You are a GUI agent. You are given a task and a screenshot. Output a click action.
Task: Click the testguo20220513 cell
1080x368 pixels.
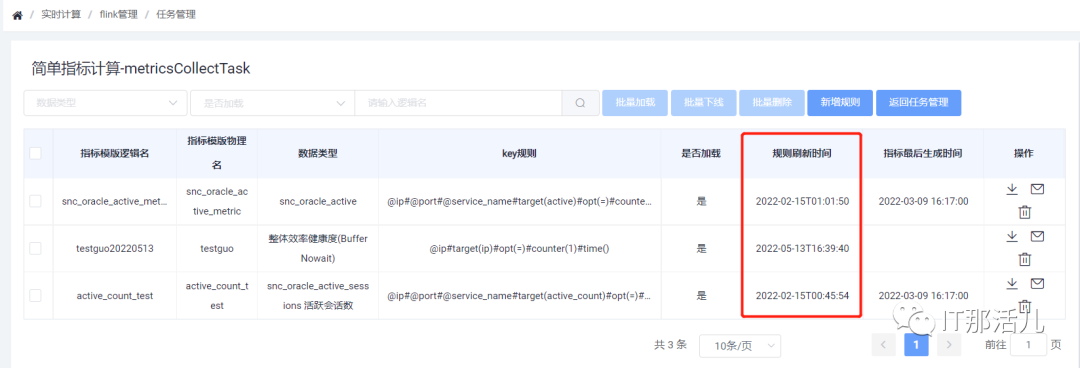pyautogui.click(x=115, y=249)
